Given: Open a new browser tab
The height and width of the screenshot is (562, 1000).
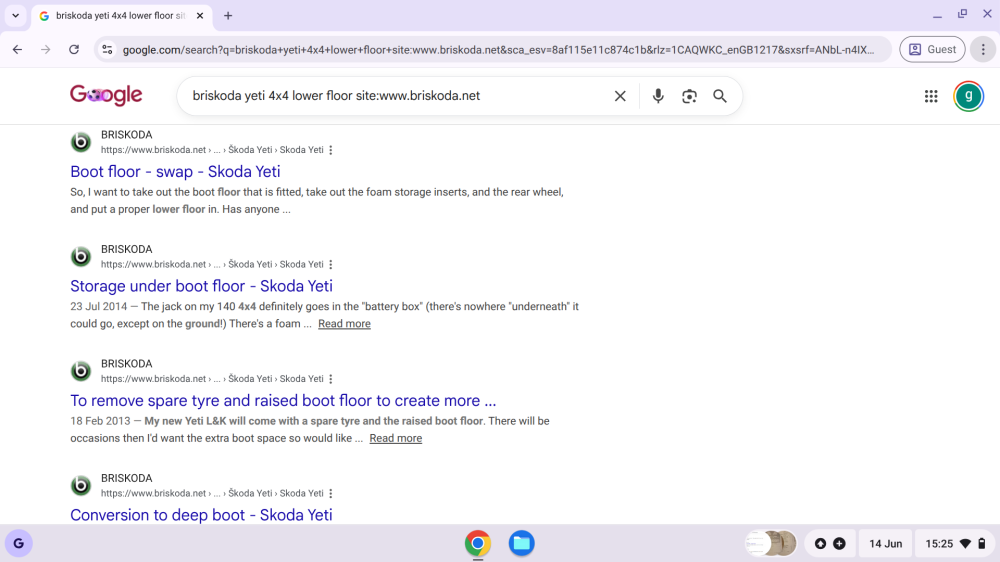Looking at the screenshot, I should pyautogui.click(x=228, y=15).
